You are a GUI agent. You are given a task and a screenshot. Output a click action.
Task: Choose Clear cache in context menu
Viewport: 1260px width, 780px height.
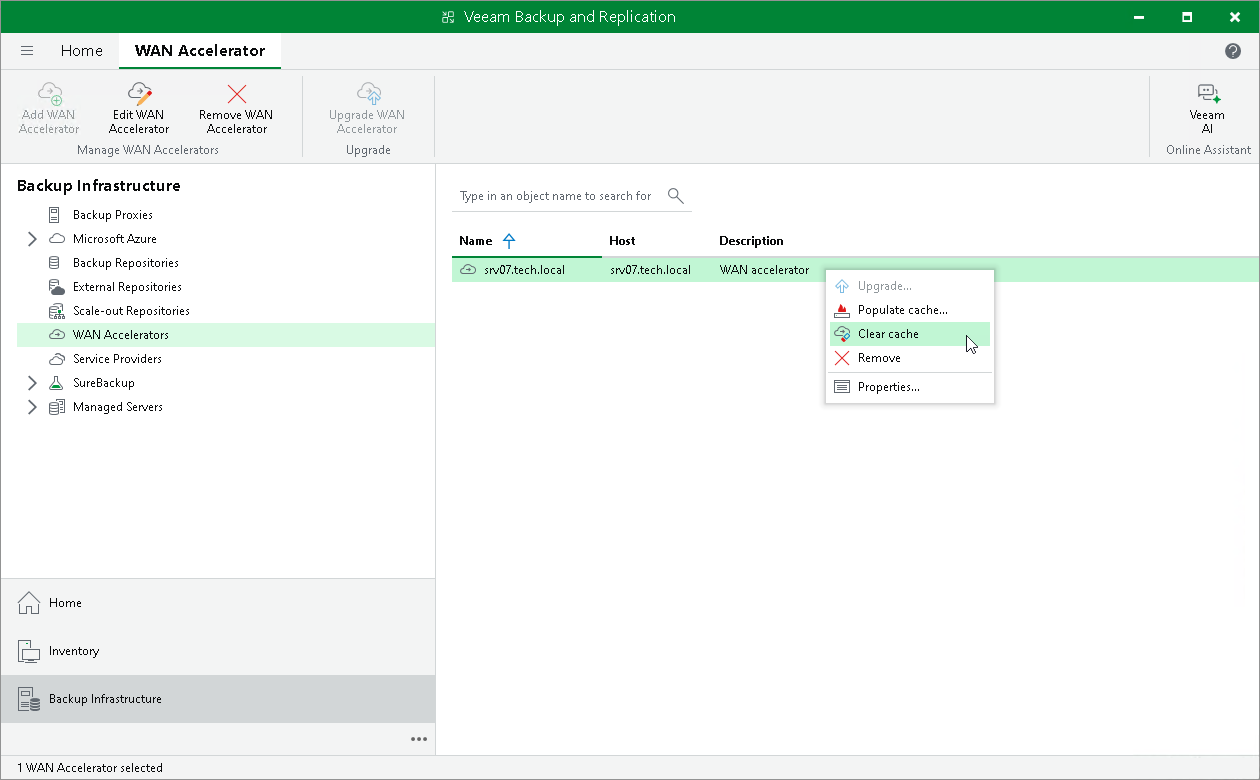click(910, 334)
